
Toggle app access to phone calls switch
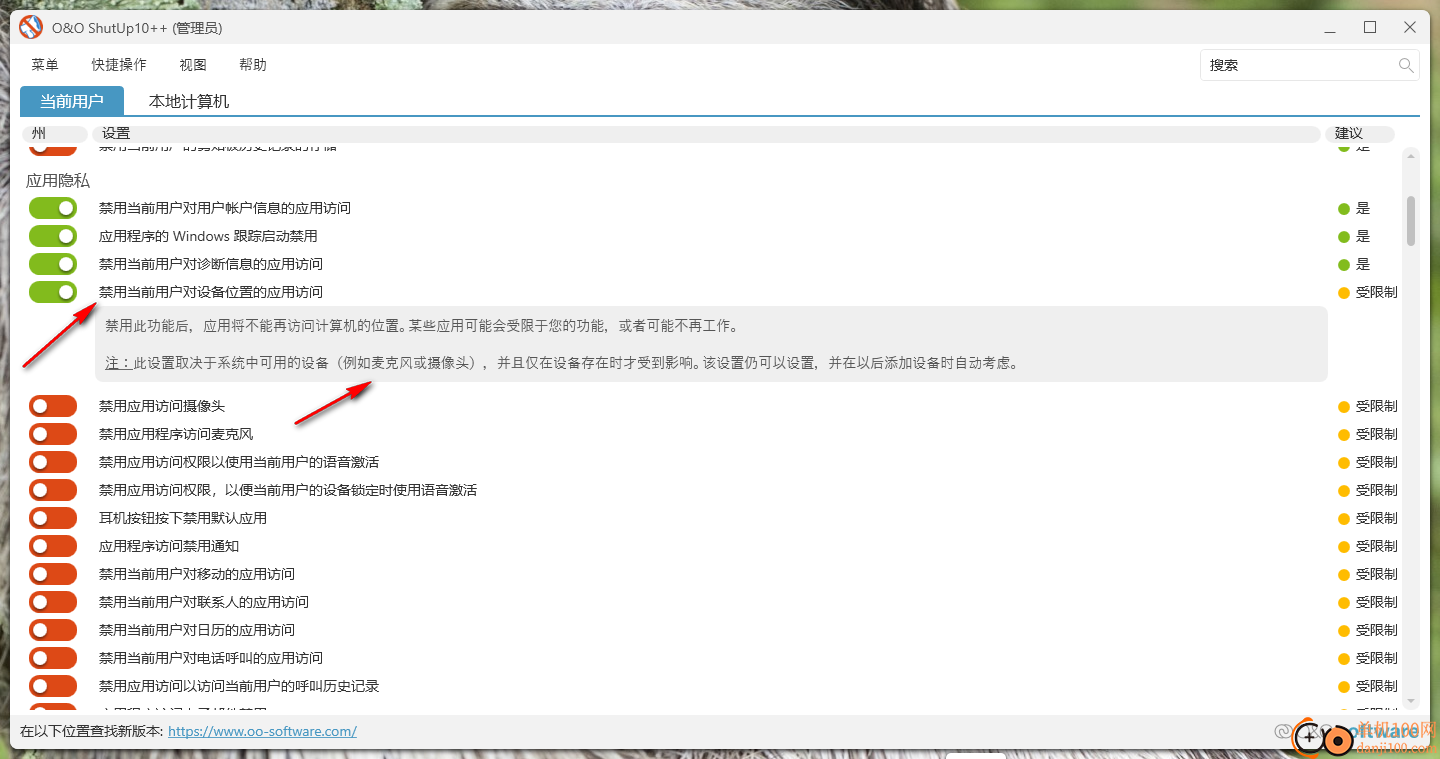(x=53, y=658)
